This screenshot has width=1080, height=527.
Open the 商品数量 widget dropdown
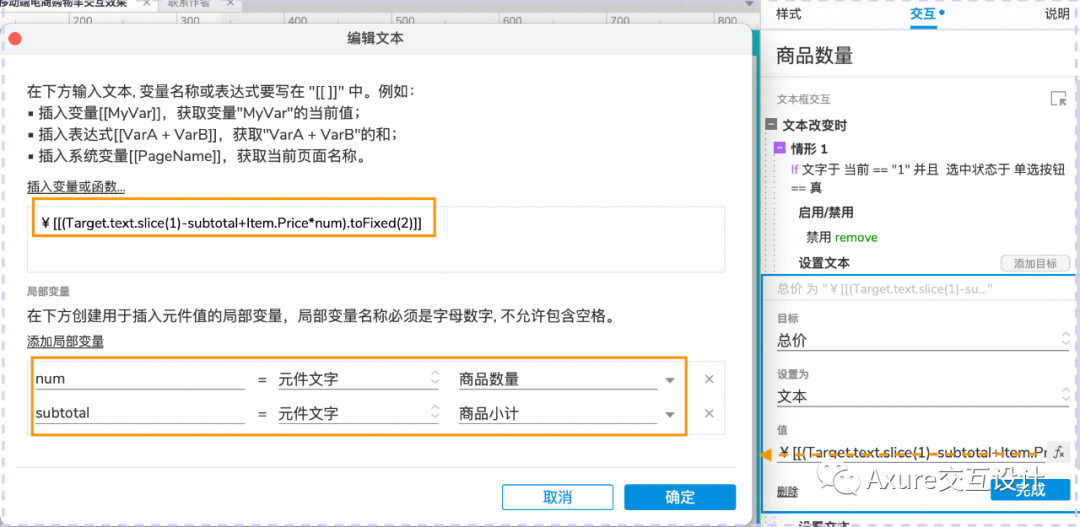566,379
